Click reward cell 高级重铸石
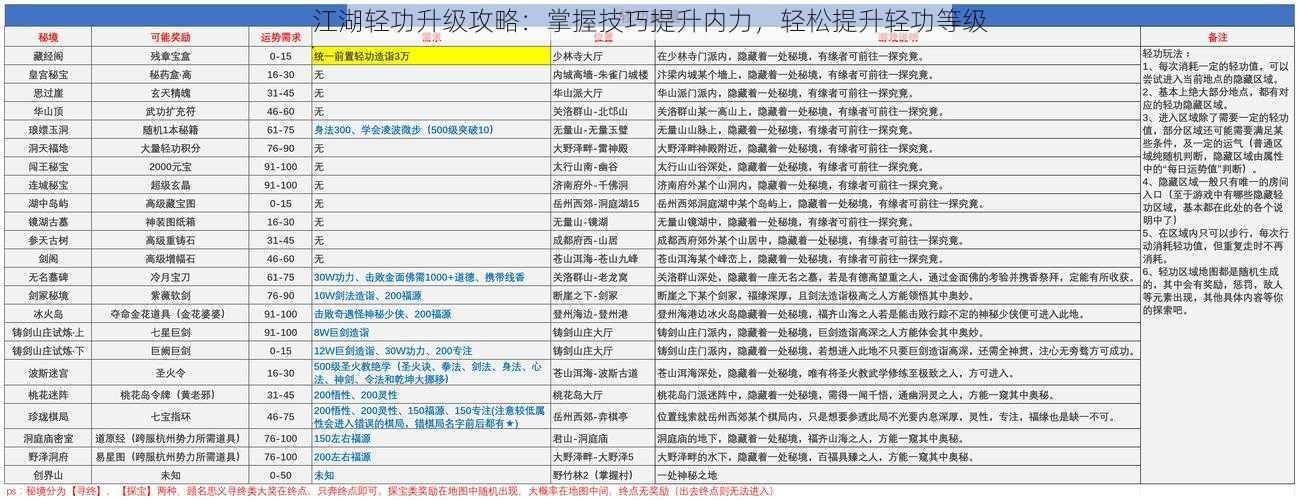The height and width of the screenshot is (500, 1299). pyautogui.click(x=171, y=240)
